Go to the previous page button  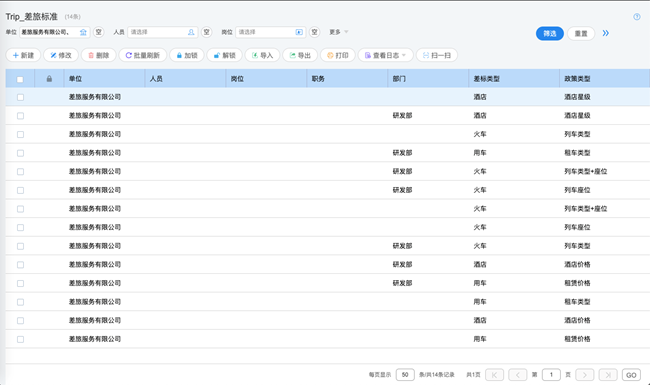pyautogui.click(x=517, y=375)
